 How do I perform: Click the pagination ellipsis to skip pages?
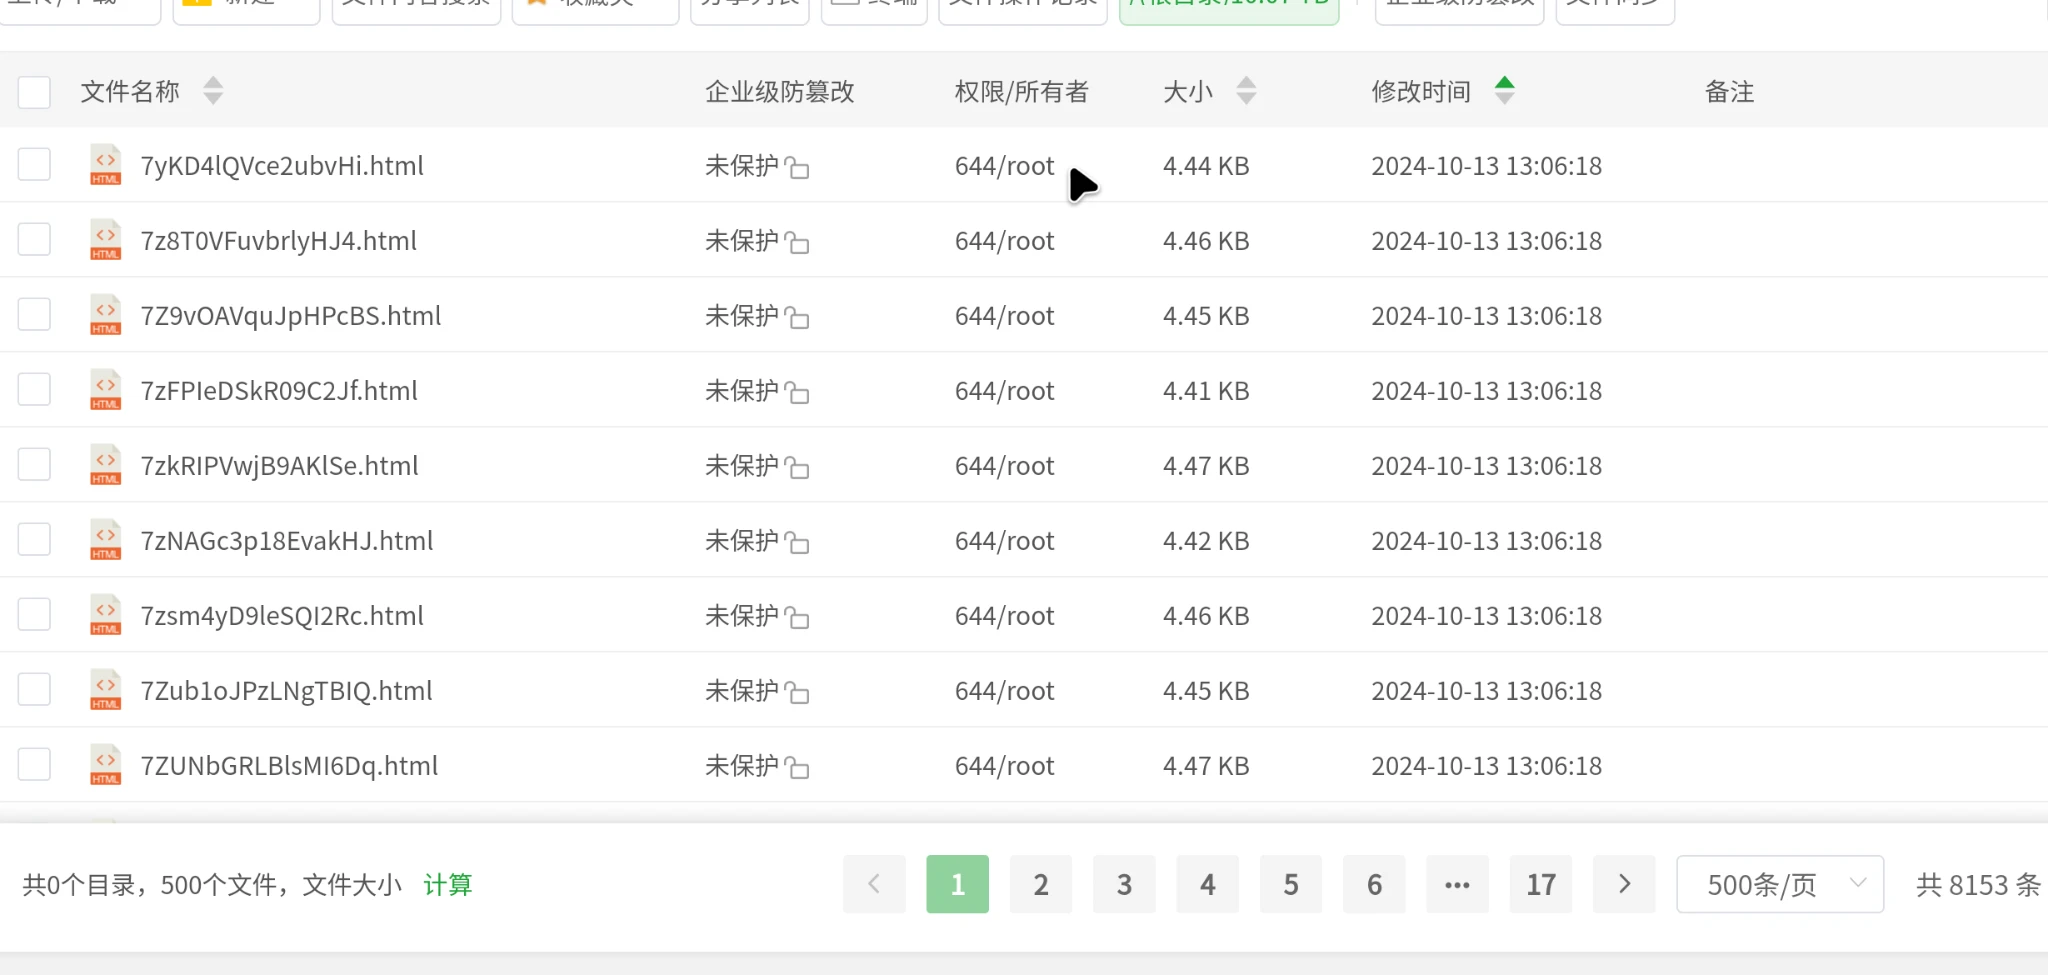pos(1457,884)
